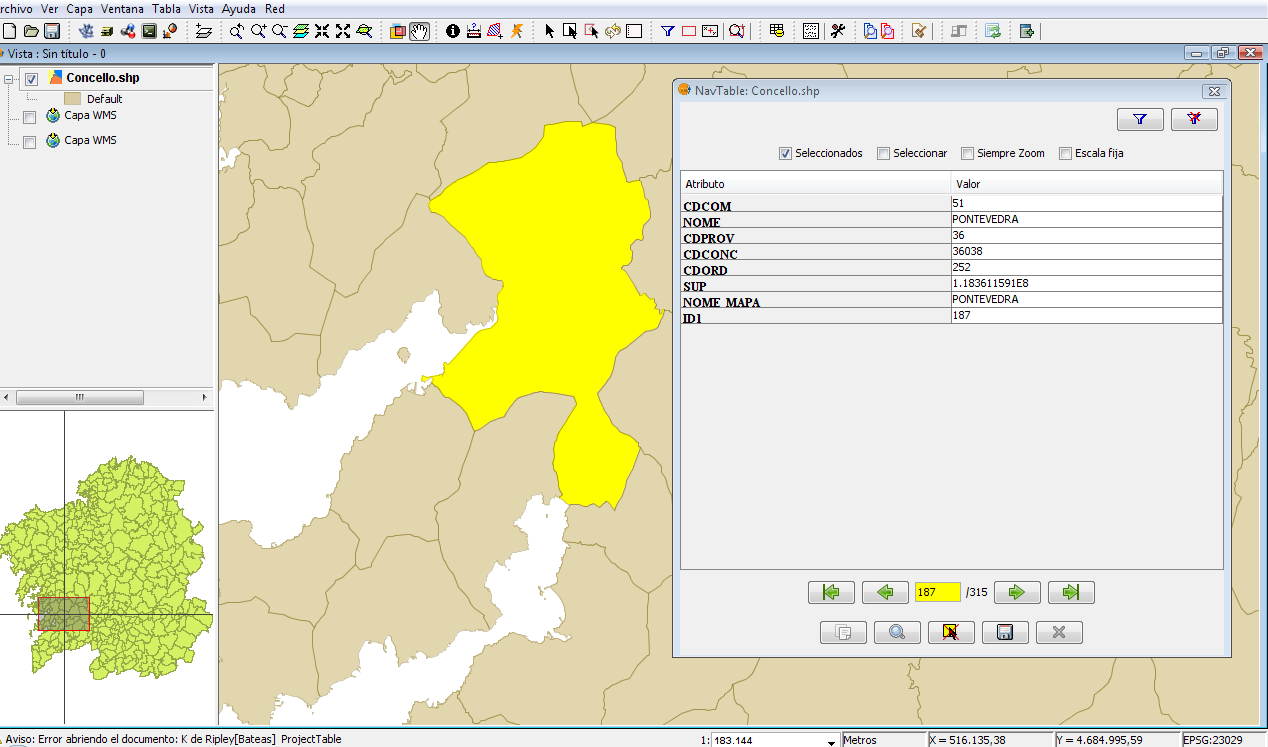Click the Zoom out magnifier icon
The height and width of the screenshot is (747, 1268).
(x=279, y=31)
